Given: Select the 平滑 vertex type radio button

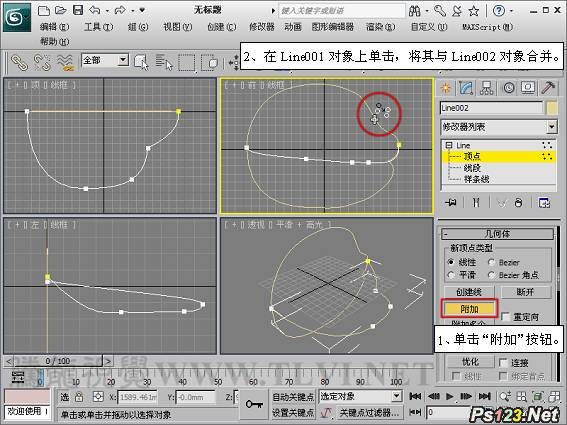Looking at the screenshot, I should click(x=451, y=275).
